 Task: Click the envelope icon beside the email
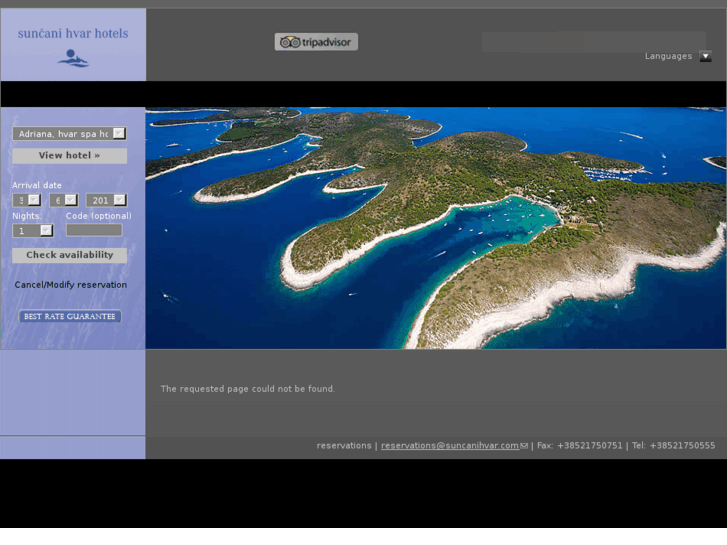click(x=524, y=446)
